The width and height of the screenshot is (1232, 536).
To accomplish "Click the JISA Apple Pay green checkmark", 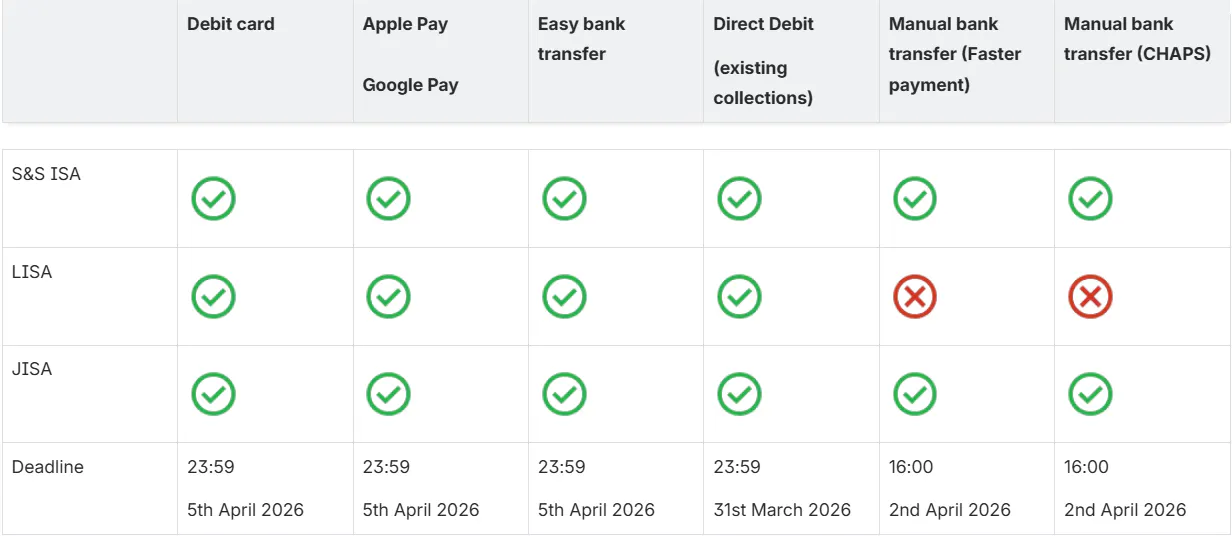I will click(388, 394).
